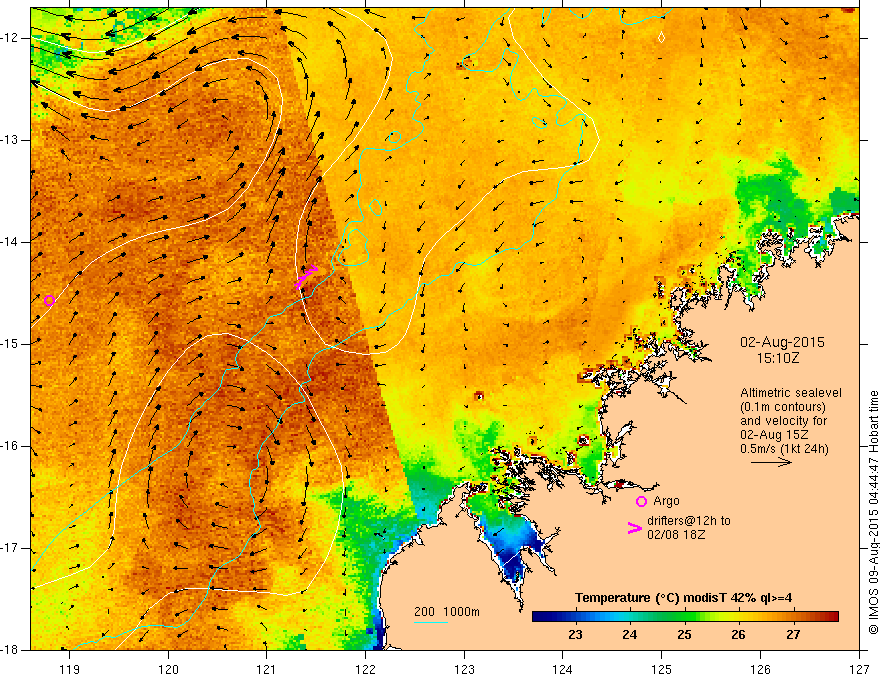Click the magenta drifter track marker
Screen dimensions: 880x680
point(306,277)
